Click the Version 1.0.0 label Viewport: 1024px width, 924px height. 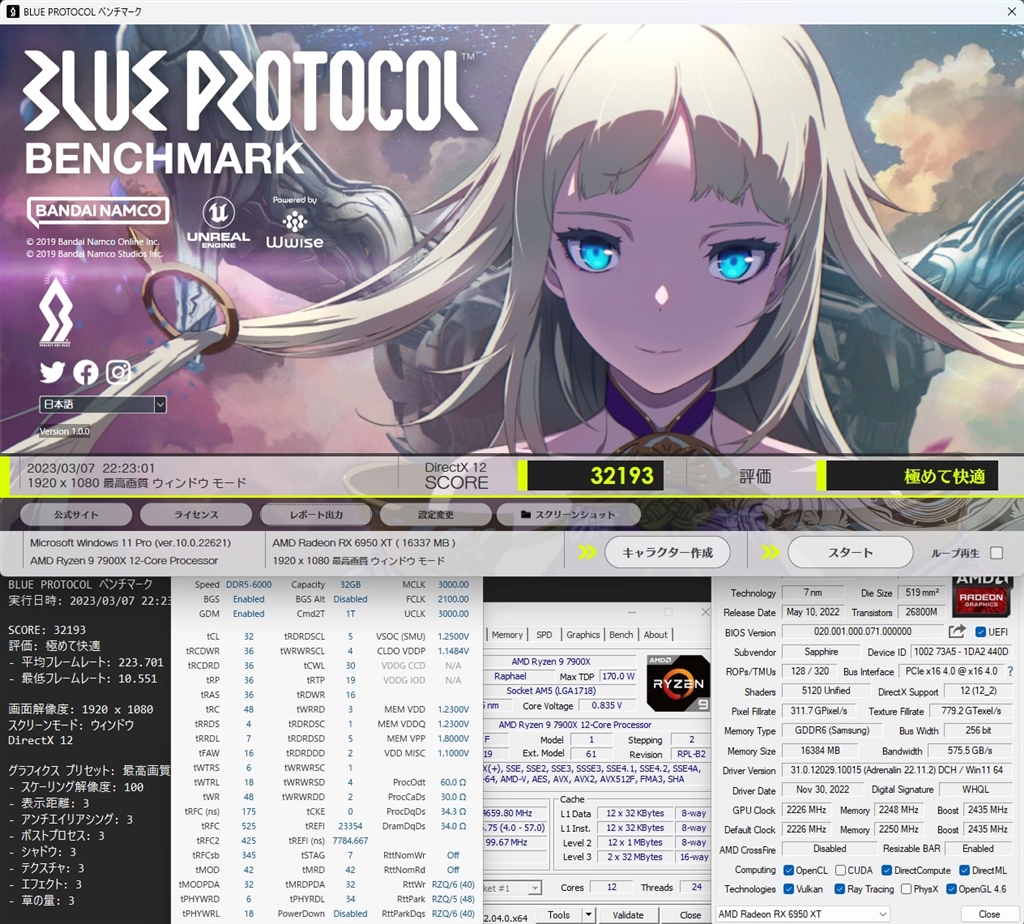coord(64,431)
